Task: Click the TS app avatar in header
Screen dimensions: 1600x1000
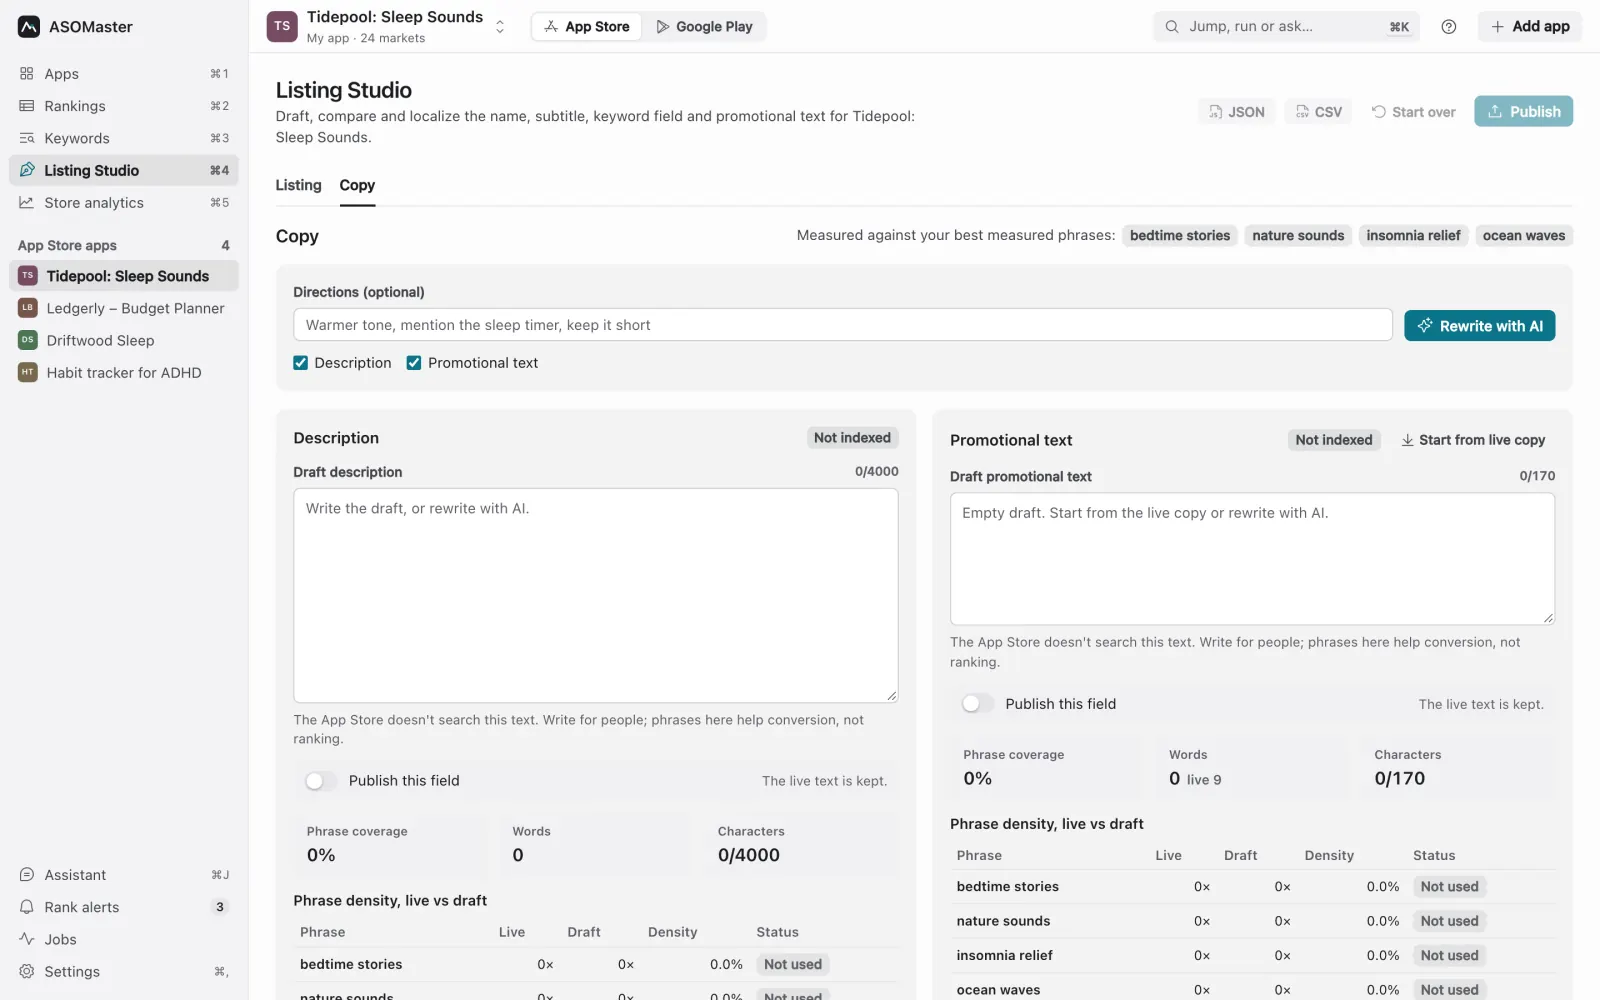Action: click(282, 27)
